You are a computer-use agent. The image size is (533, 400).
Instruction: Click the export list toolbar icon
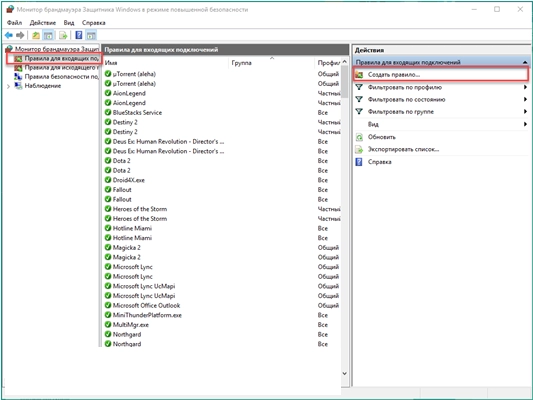coord(63,35)
